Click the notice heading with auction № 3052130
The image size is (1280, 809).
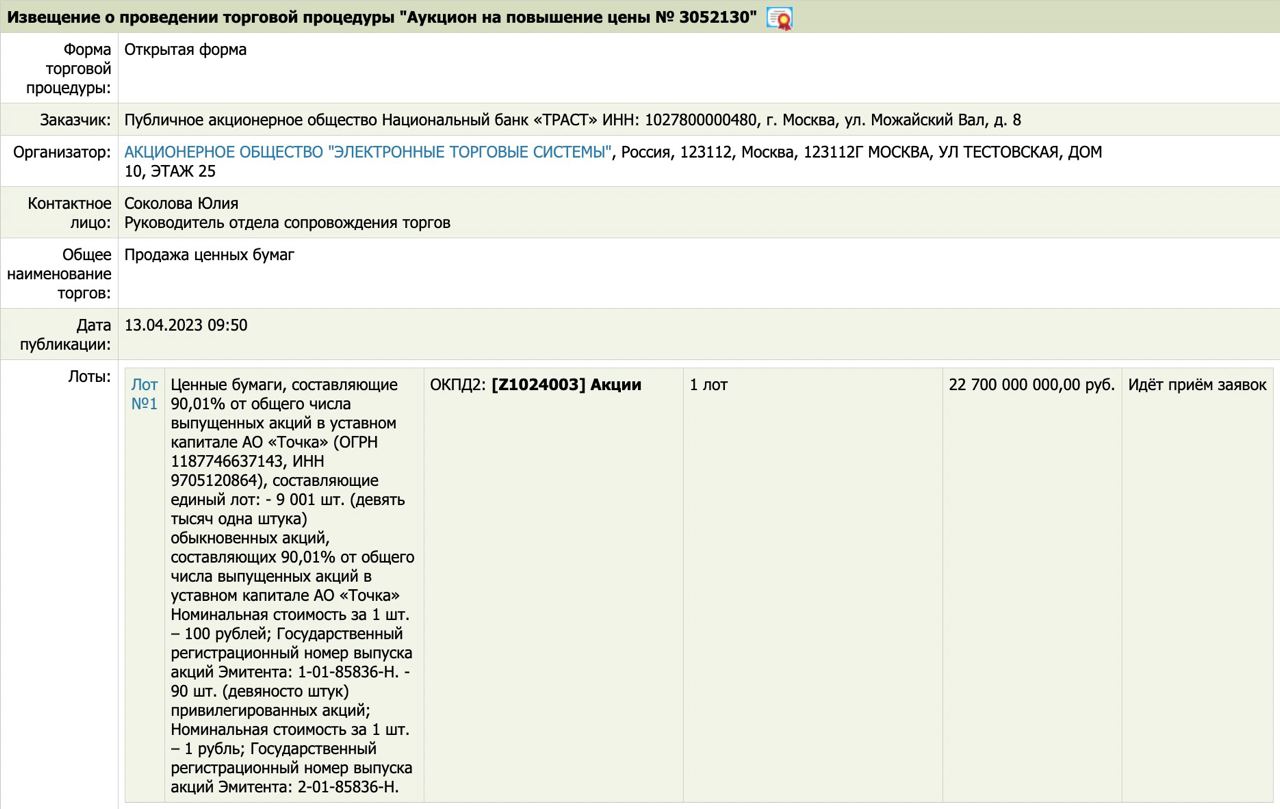(382, 18)
